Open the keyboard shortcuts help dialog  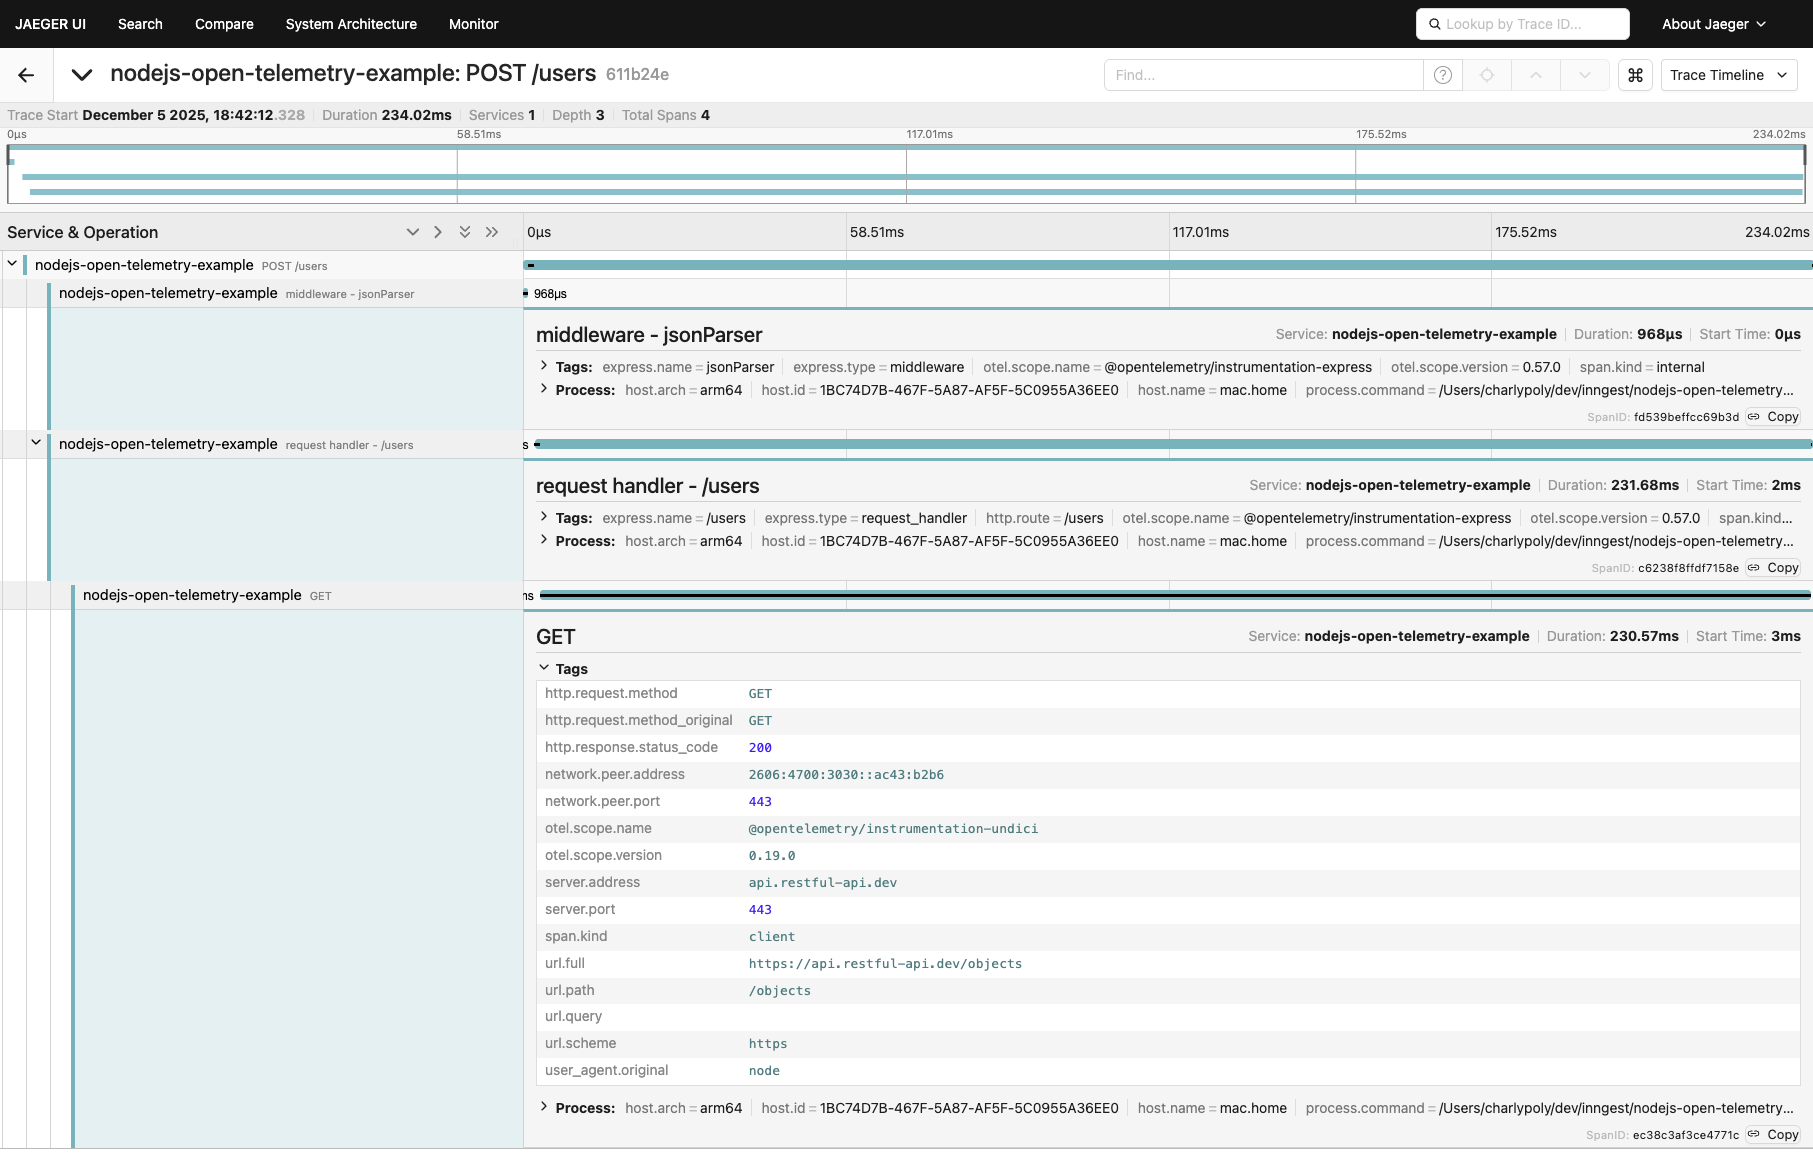(x=1635, y=75)
